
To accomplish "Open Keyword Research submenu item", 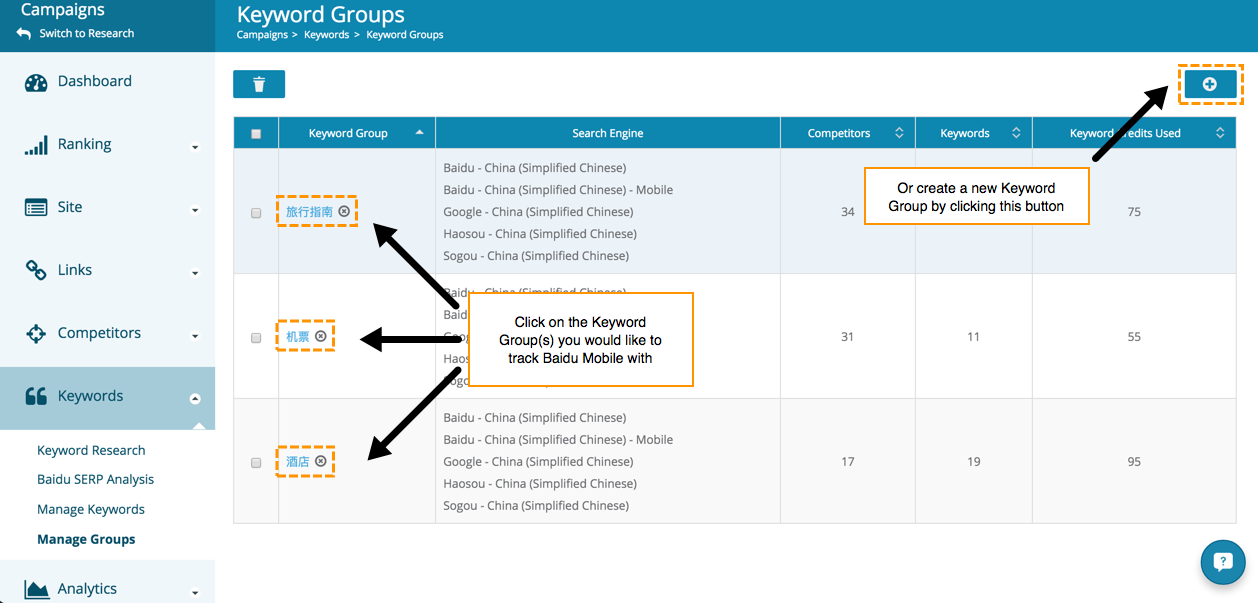I will [x=91, y=450].
